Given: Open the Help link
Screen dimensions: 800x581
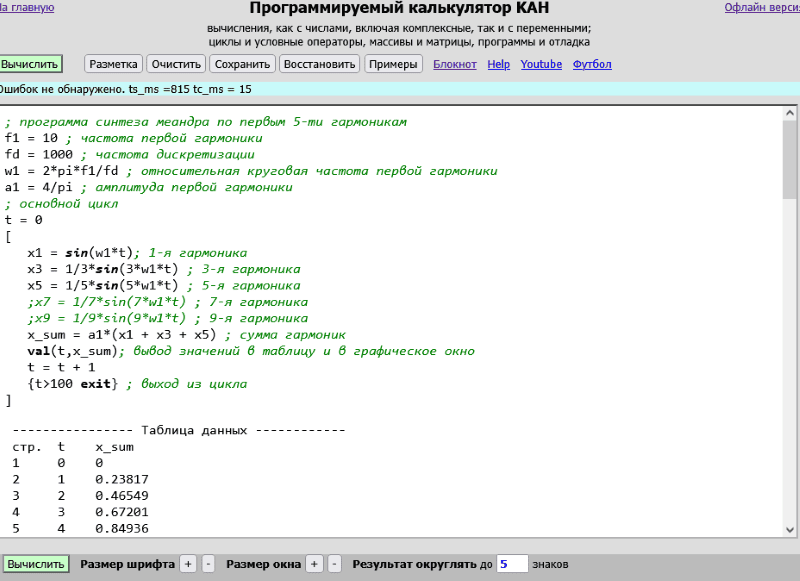Looking at the screenshot, I should 498,64.
